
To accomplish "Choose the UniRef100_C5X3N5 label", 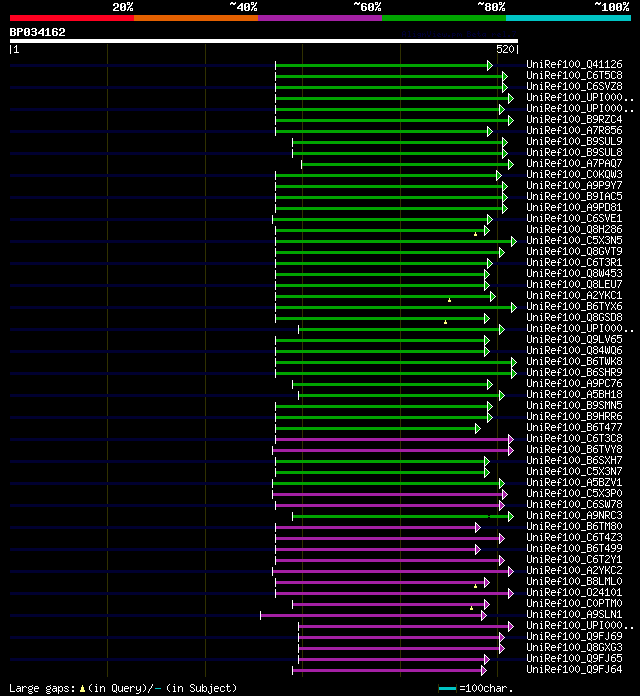I will [x=574, y=241].
